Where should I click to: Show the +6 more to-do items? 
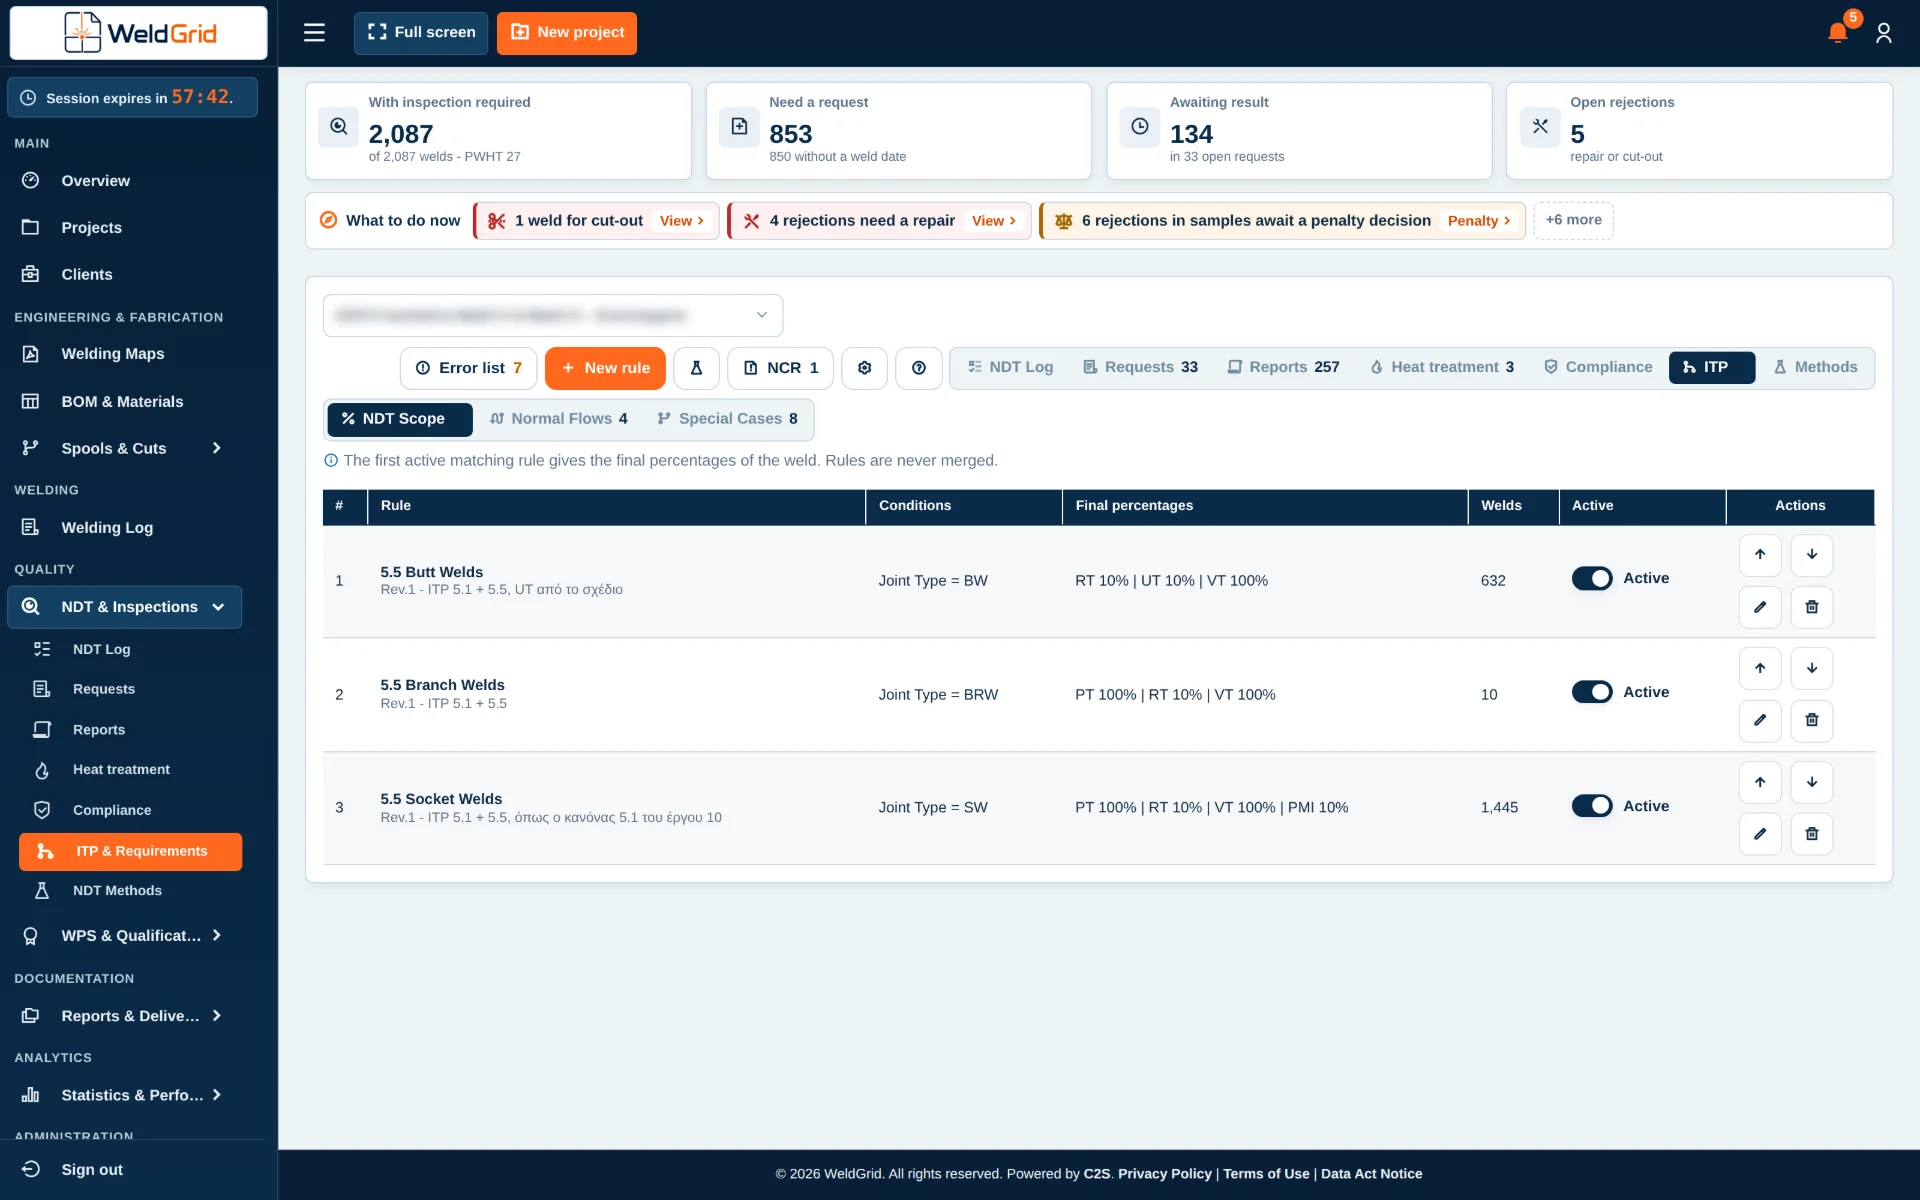[1573, 220]
